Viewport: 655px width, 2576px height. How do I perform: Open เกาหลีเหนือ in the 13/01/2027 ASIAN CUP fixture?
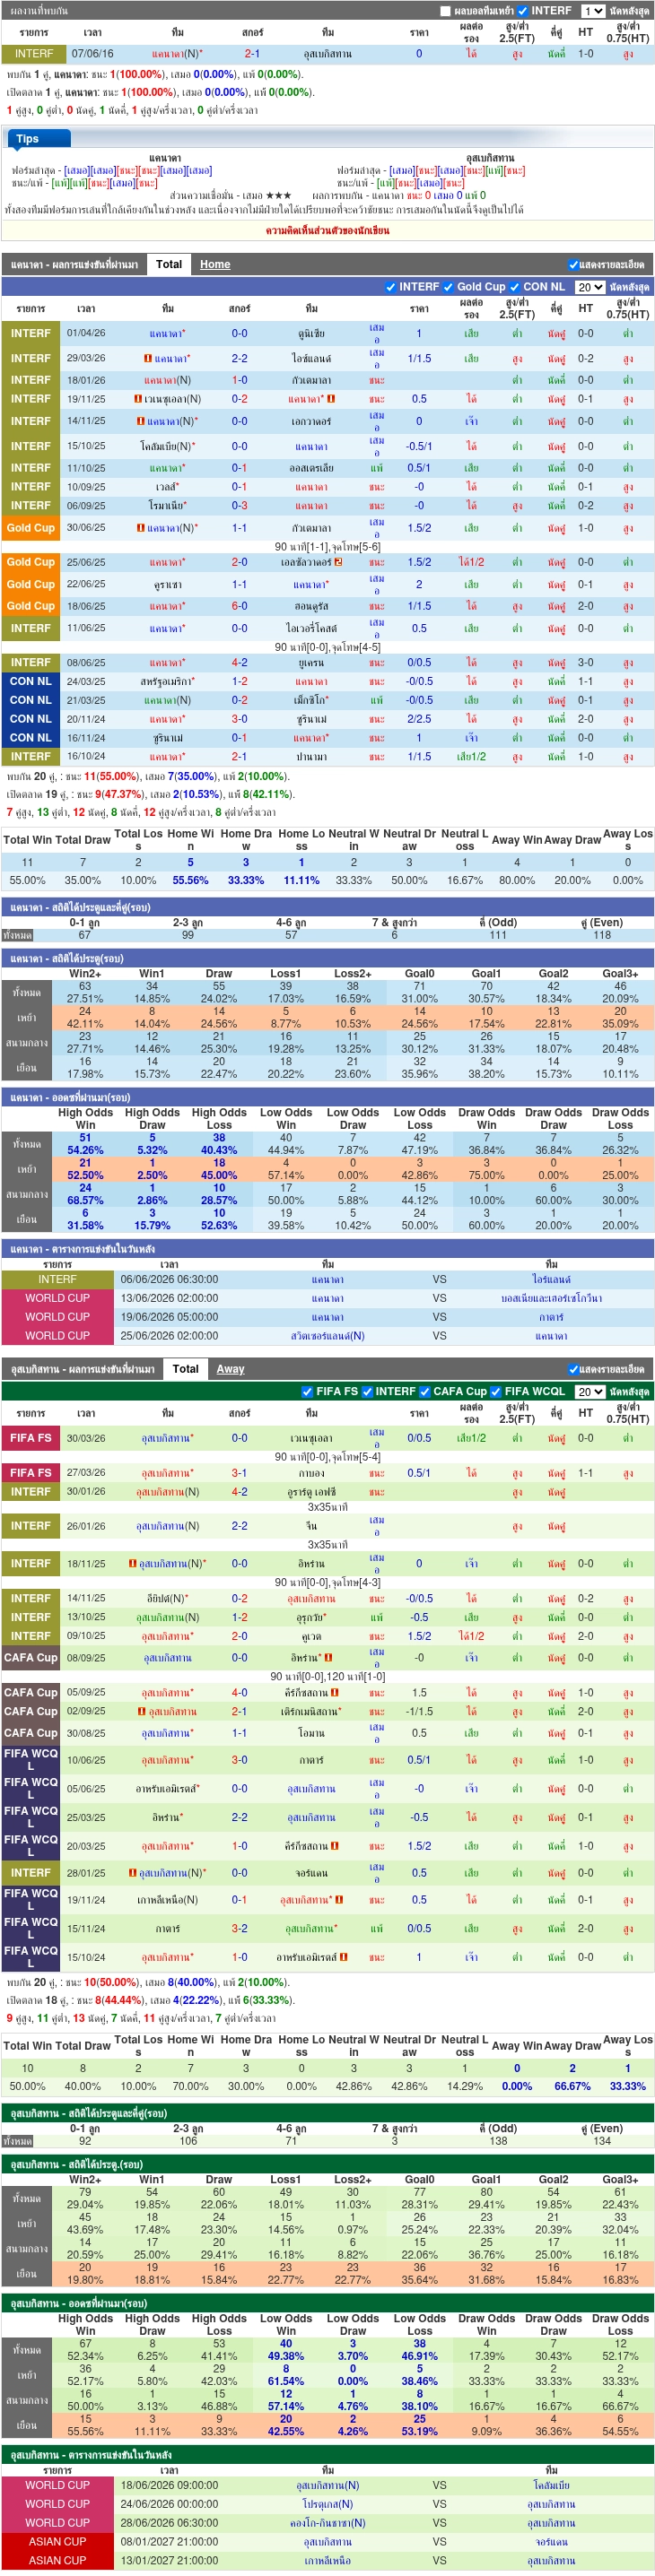(x=328, y=2561)
